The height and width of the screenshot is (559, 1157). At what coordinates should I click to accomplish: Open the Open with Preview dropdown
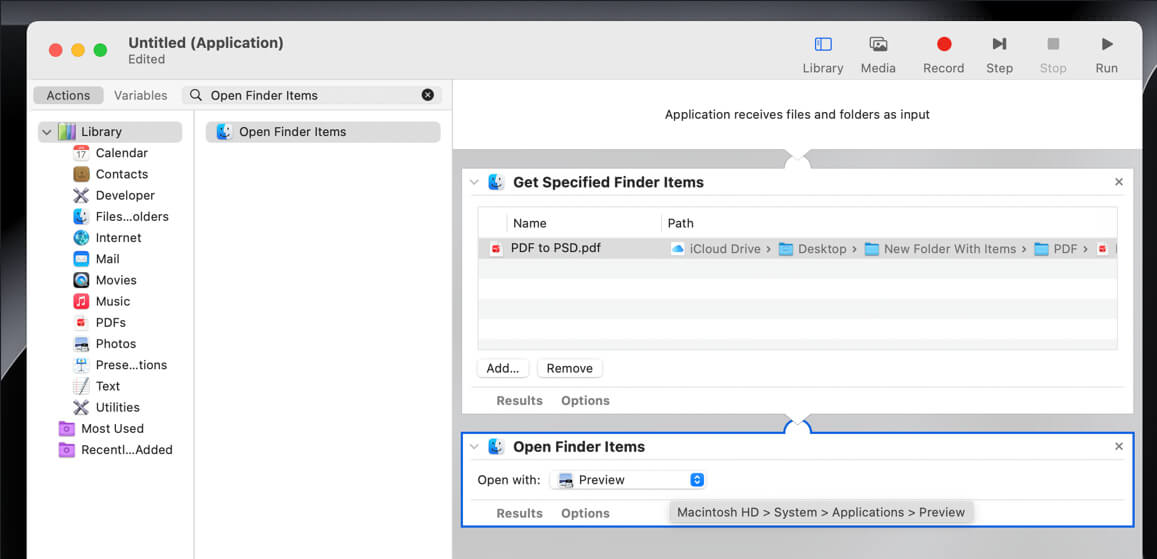tap(628, 480)
